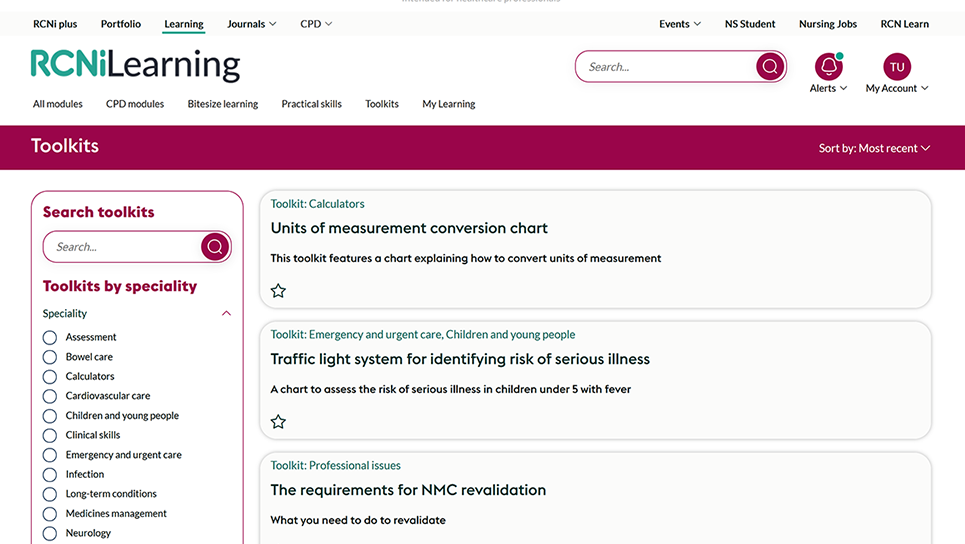Expand the Events dropdown menu
The image size is (965, 544).
(x=680, y=24)
